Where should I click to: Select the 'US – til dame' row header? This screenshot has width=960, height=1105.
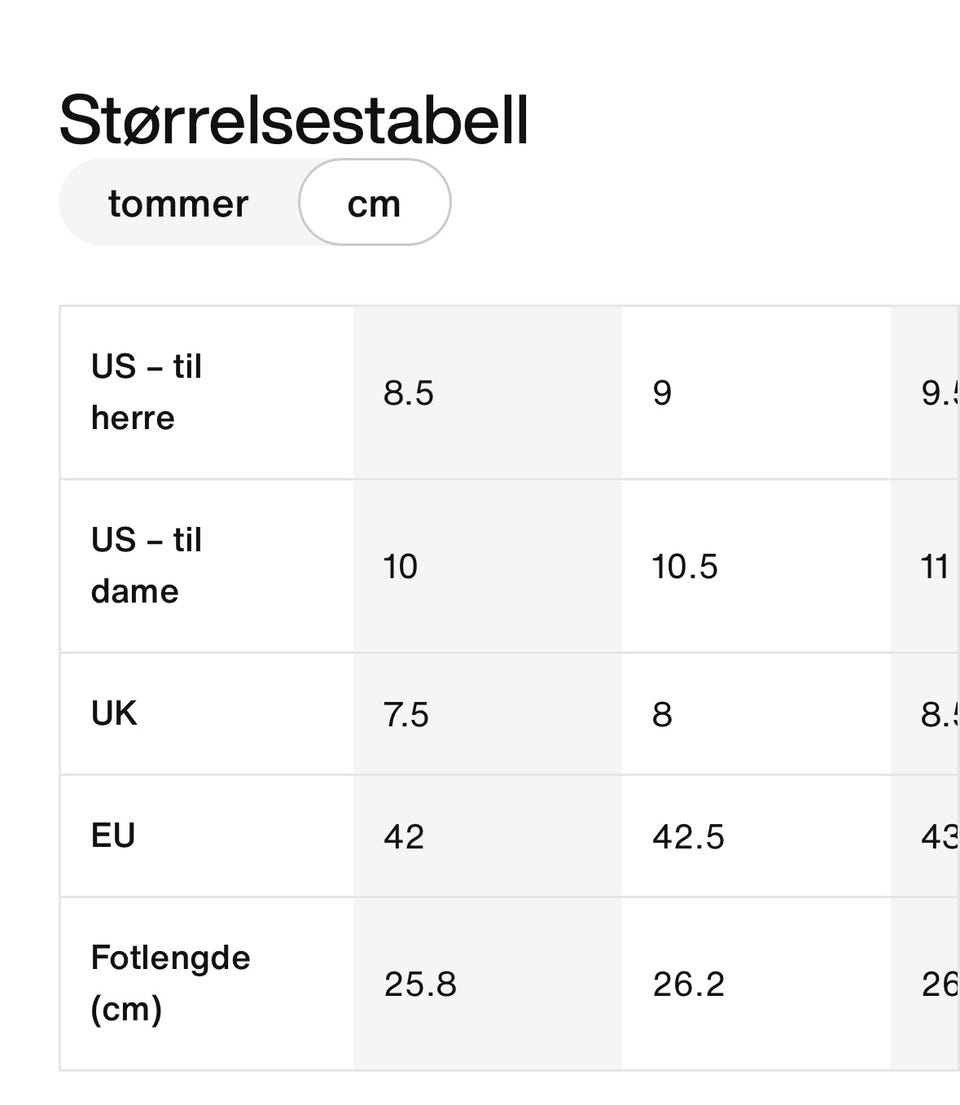coord(147,566)
